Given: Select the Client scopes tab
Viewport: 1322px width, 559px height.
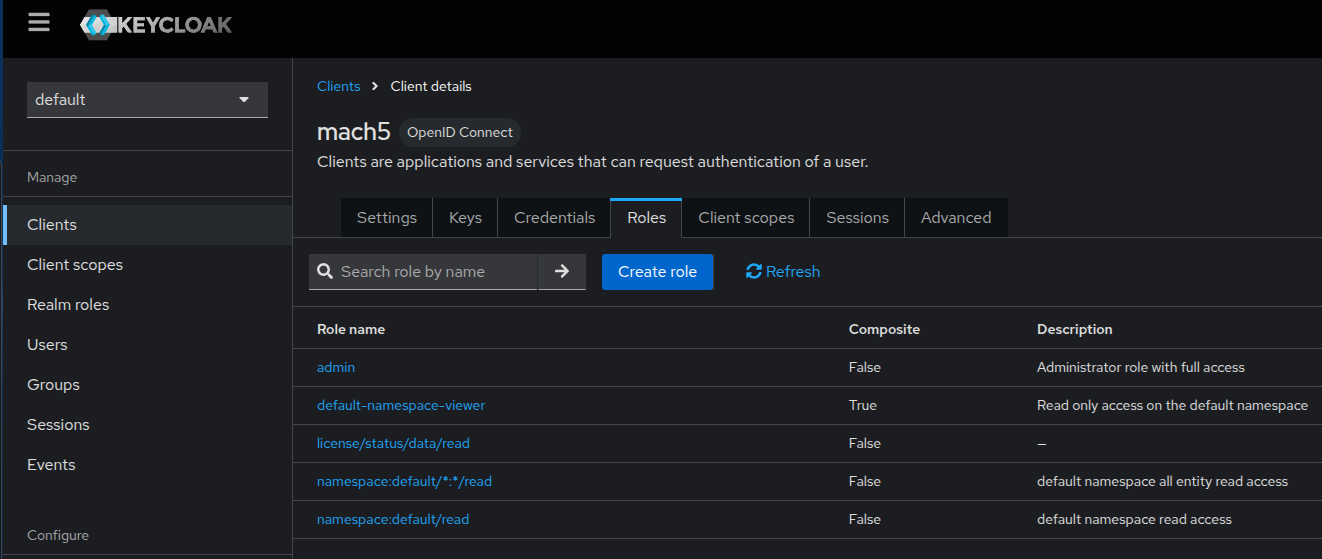Looking at the screenshot, I should click(746, 218).
